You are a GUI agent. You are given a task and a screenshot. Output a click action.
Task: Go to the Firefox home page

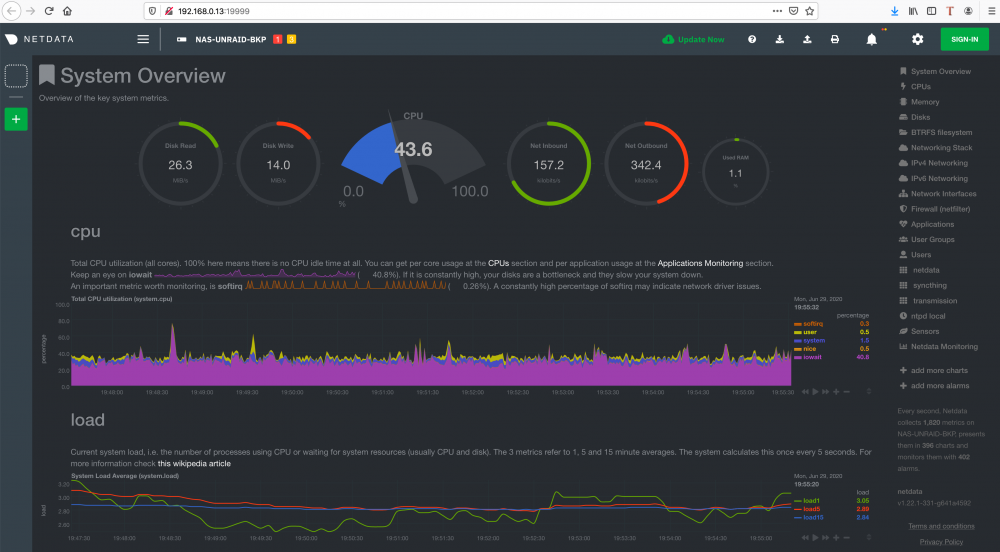click(68, 11)
